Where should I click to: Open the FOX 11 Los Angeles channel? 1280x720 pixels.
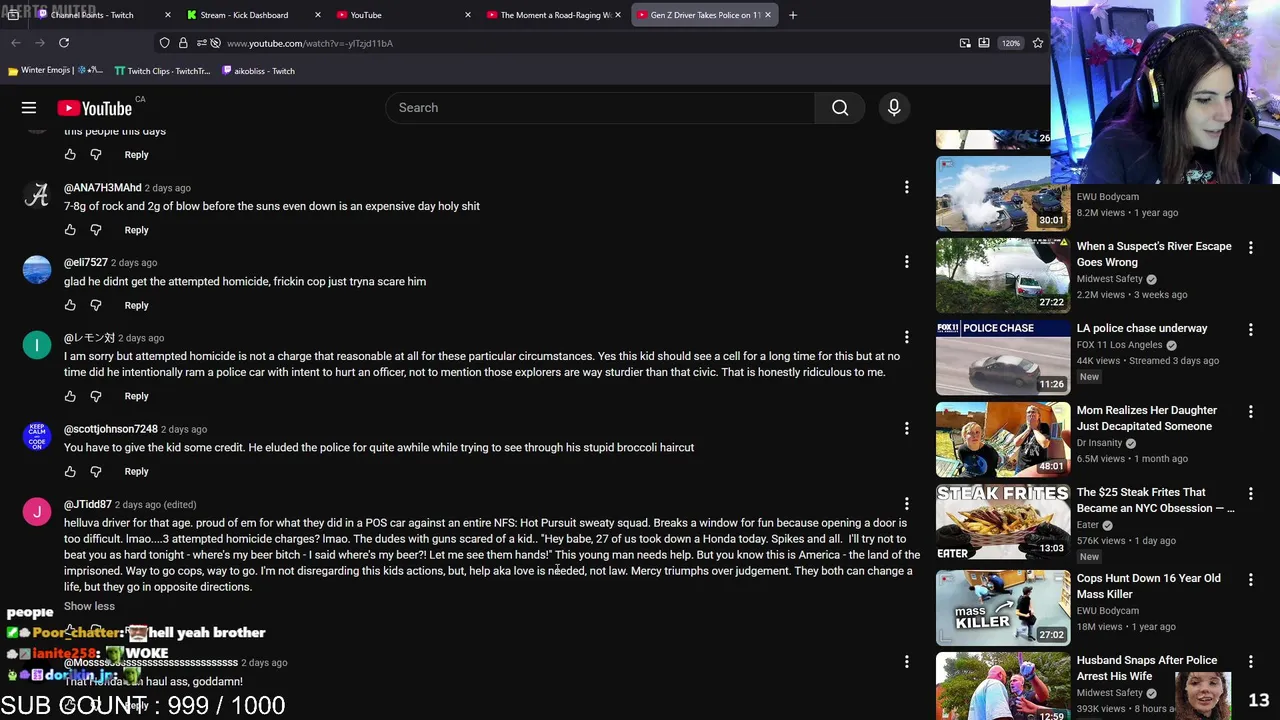pyautogui.click(x=1119, y=345)
